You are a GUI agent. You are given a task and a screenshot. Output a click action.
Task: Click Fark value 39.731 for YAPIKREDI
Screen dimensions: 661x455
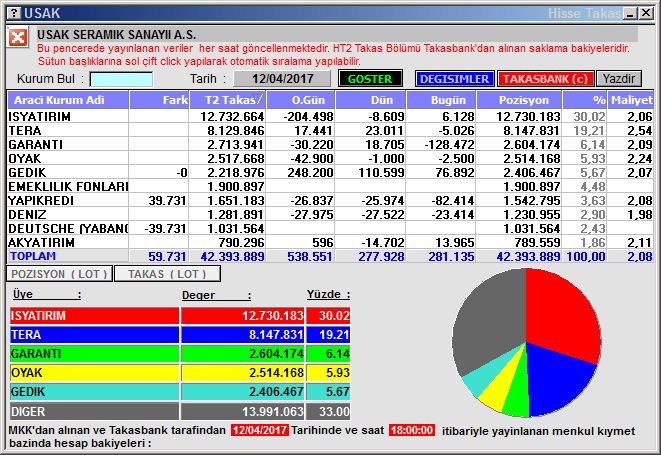(x=167, y=200)
